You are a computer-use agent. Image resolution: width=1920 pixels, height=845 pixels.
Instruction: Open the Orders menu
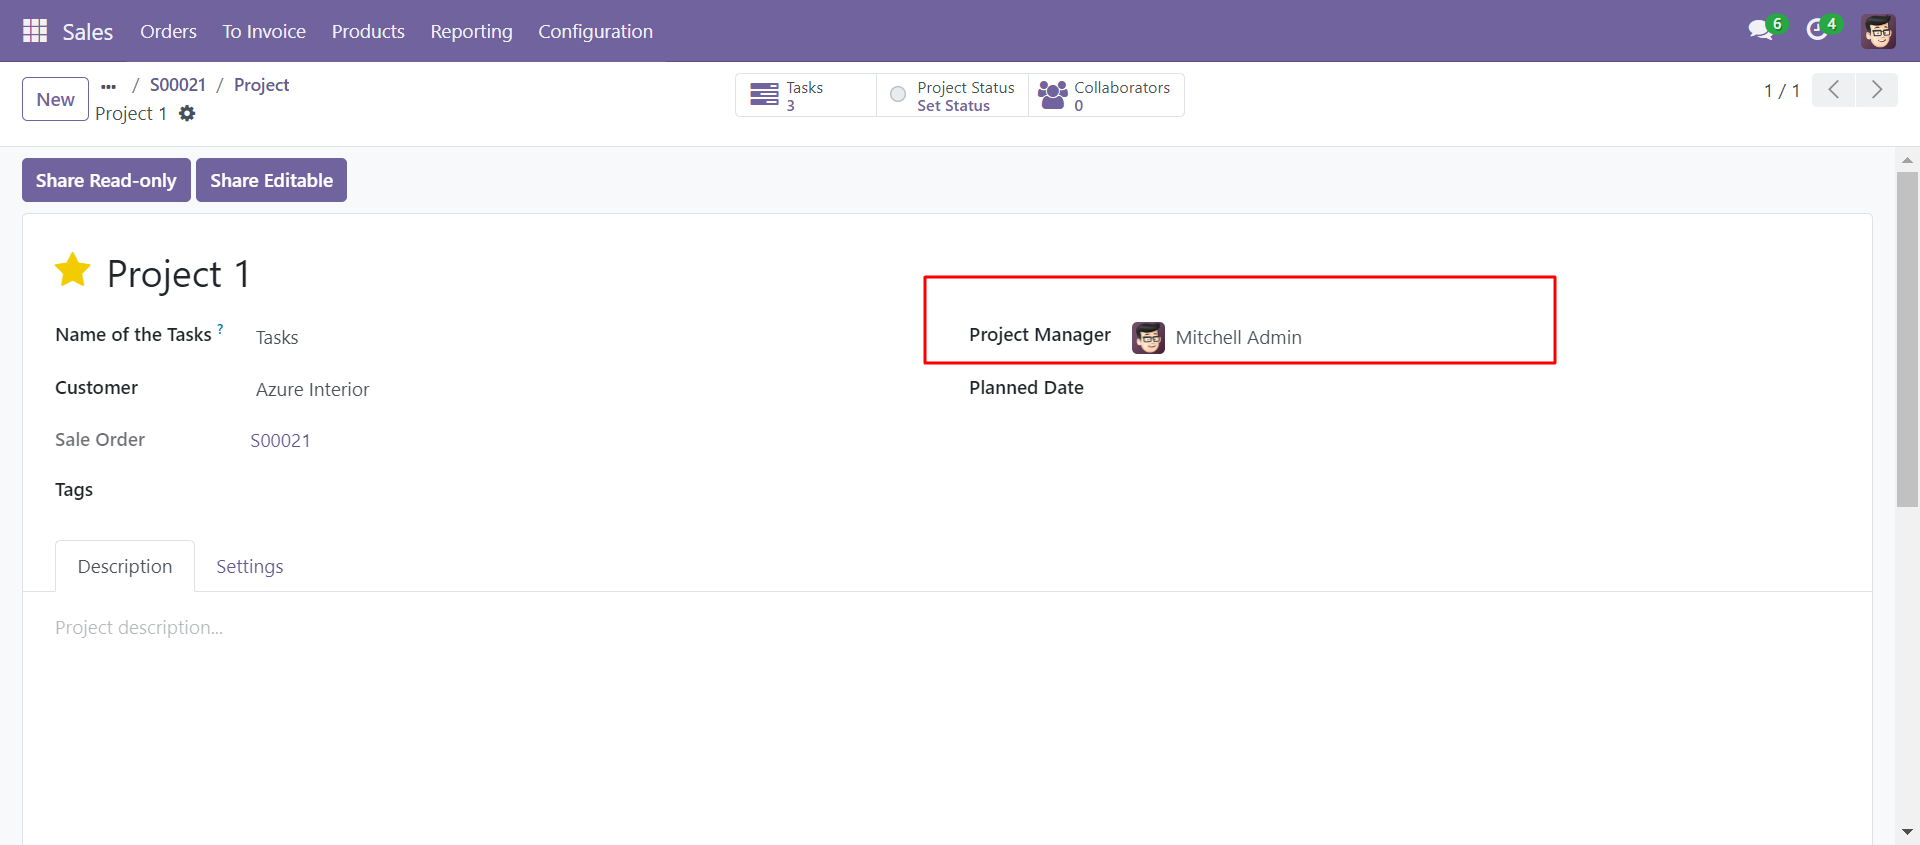[168, 31]
